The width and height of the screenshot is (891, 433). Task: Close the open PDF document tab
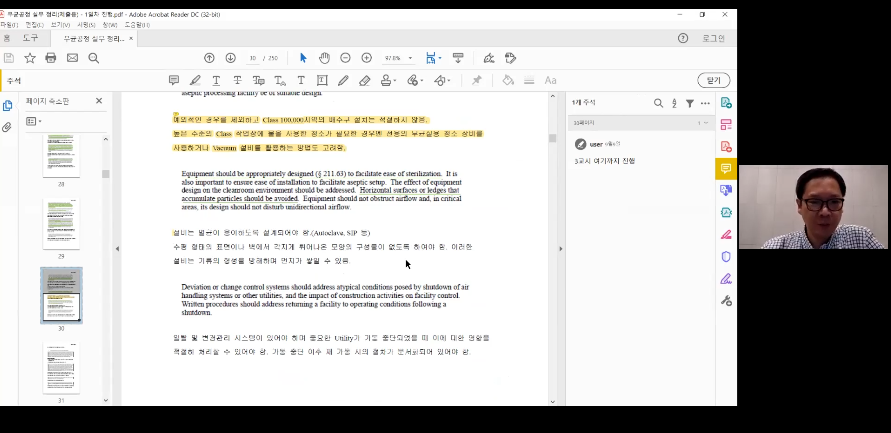(x=131, y=39)
